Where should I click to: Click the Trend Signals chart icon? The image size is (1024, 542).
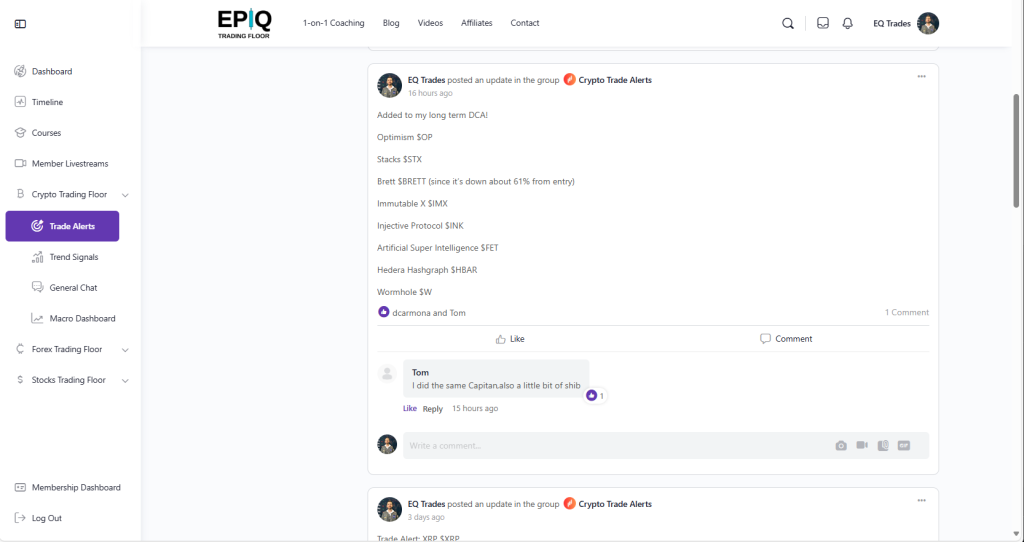click(38, 257)
